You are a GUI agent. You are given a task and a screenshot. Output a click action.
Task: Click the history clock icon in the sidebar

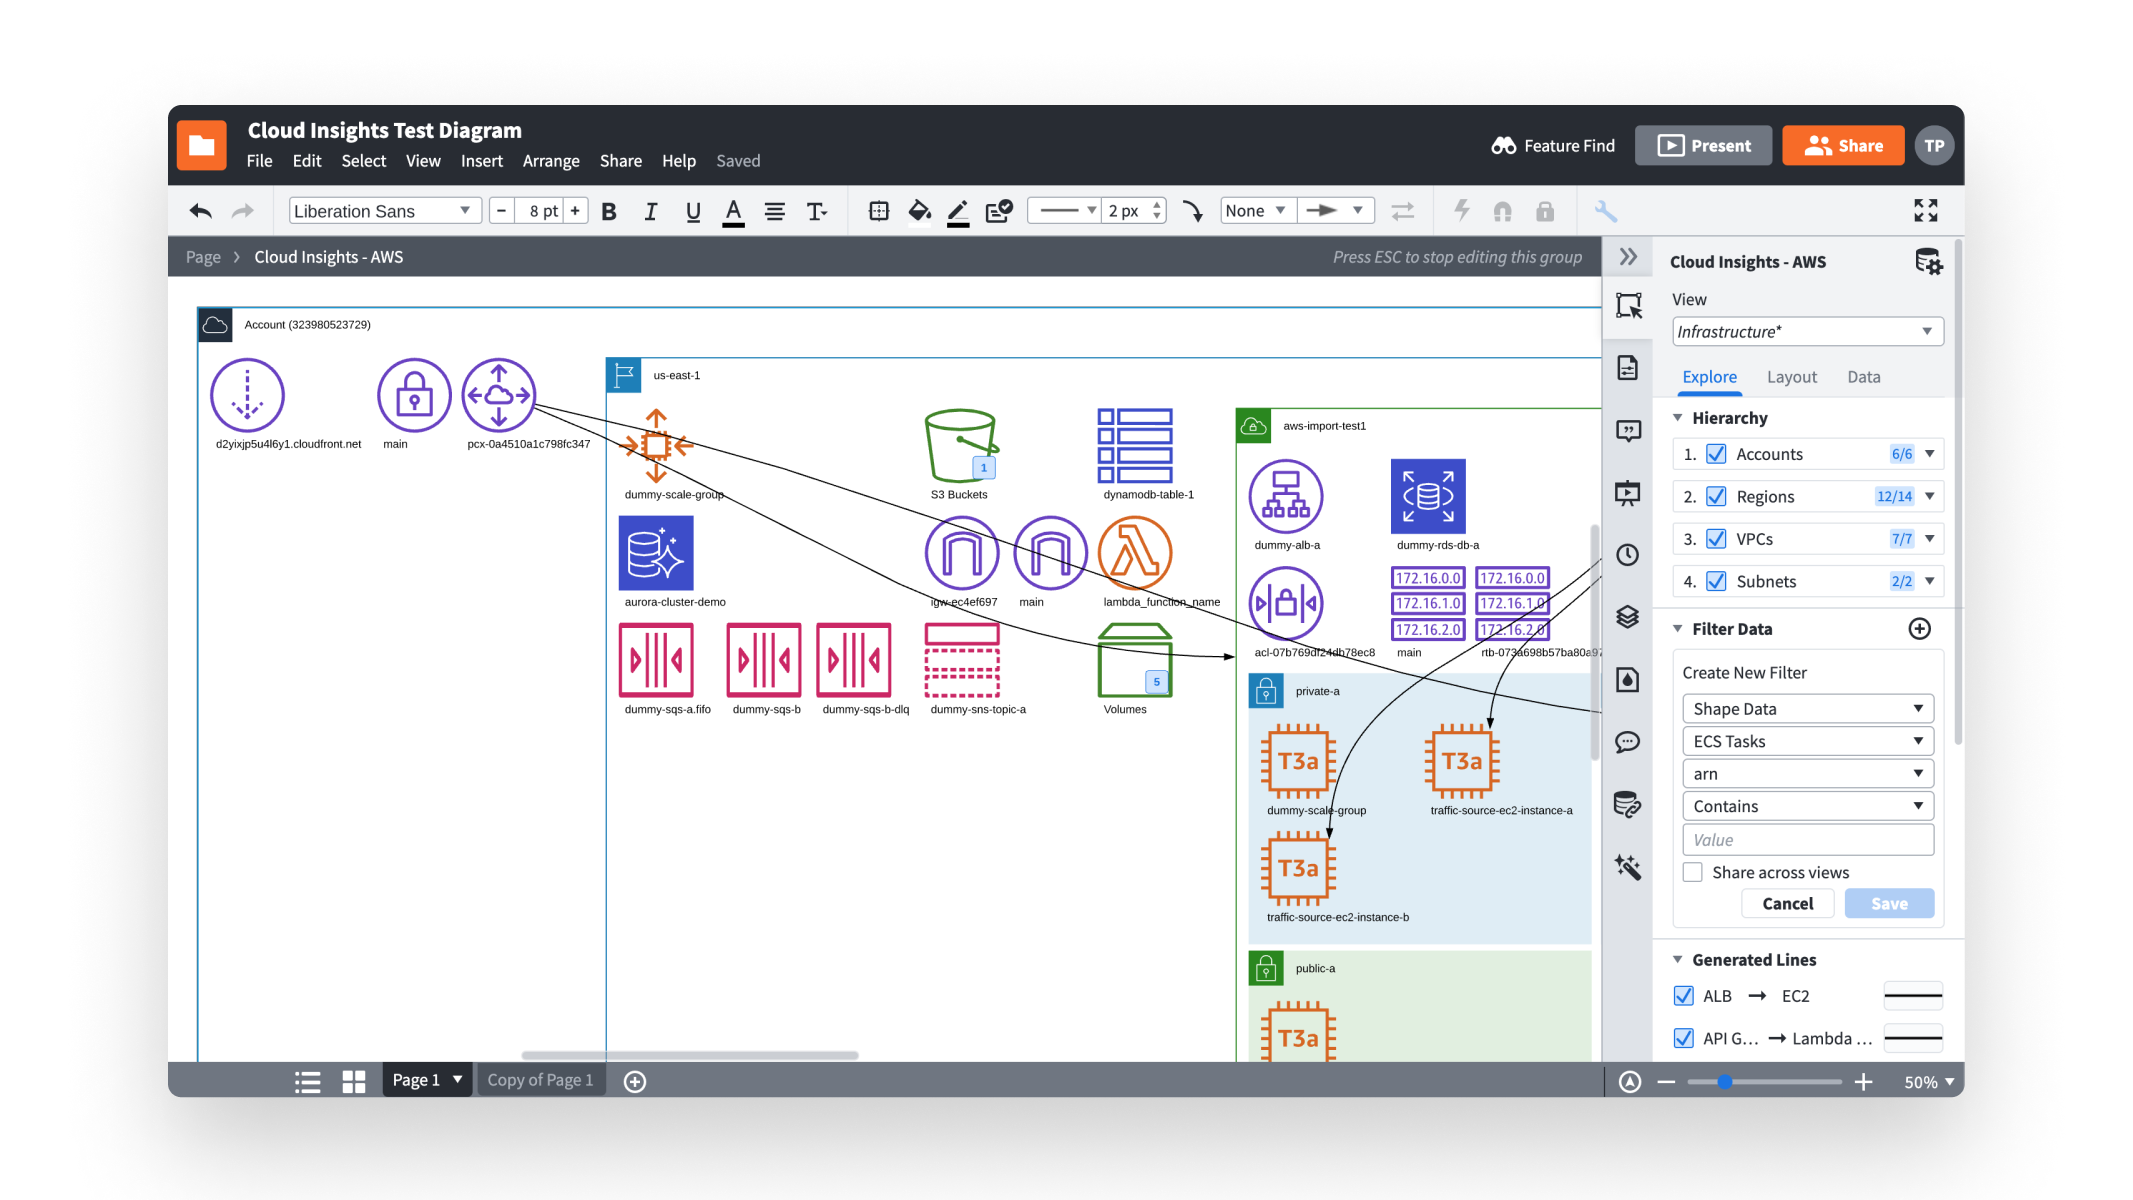1628,555
